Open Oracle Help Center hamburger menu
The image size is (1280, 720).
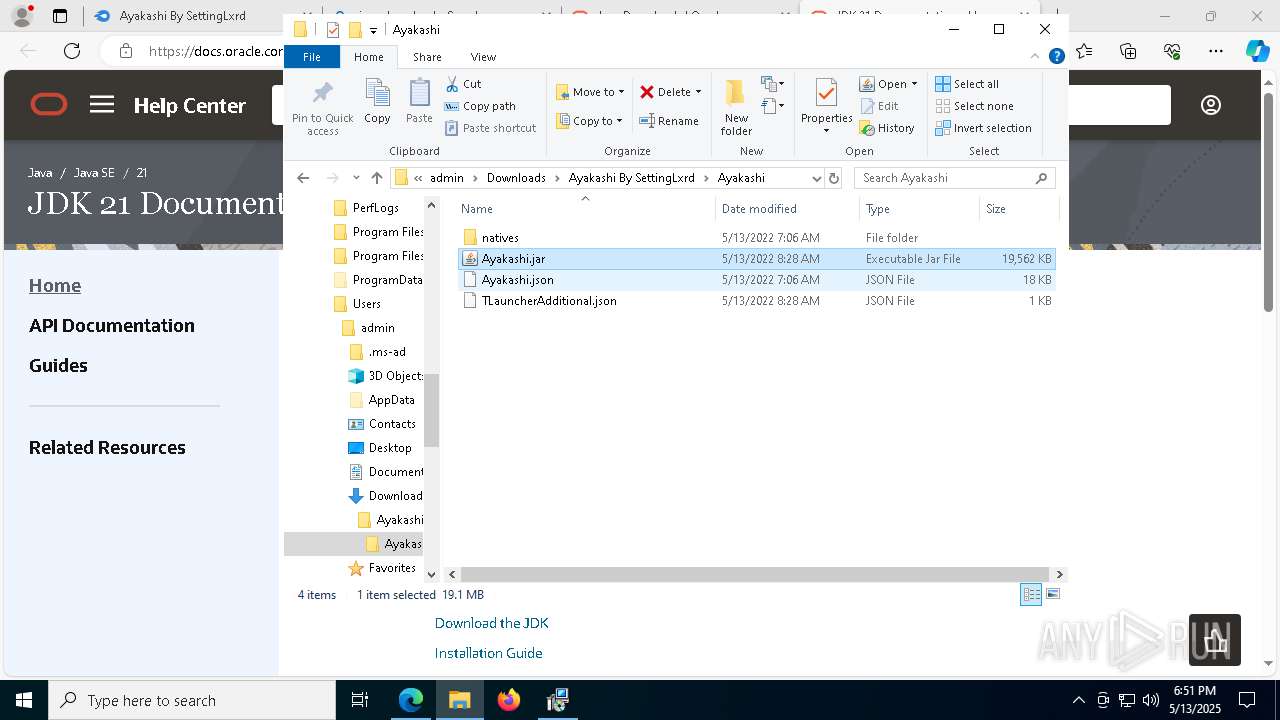[x=102, y=104]
